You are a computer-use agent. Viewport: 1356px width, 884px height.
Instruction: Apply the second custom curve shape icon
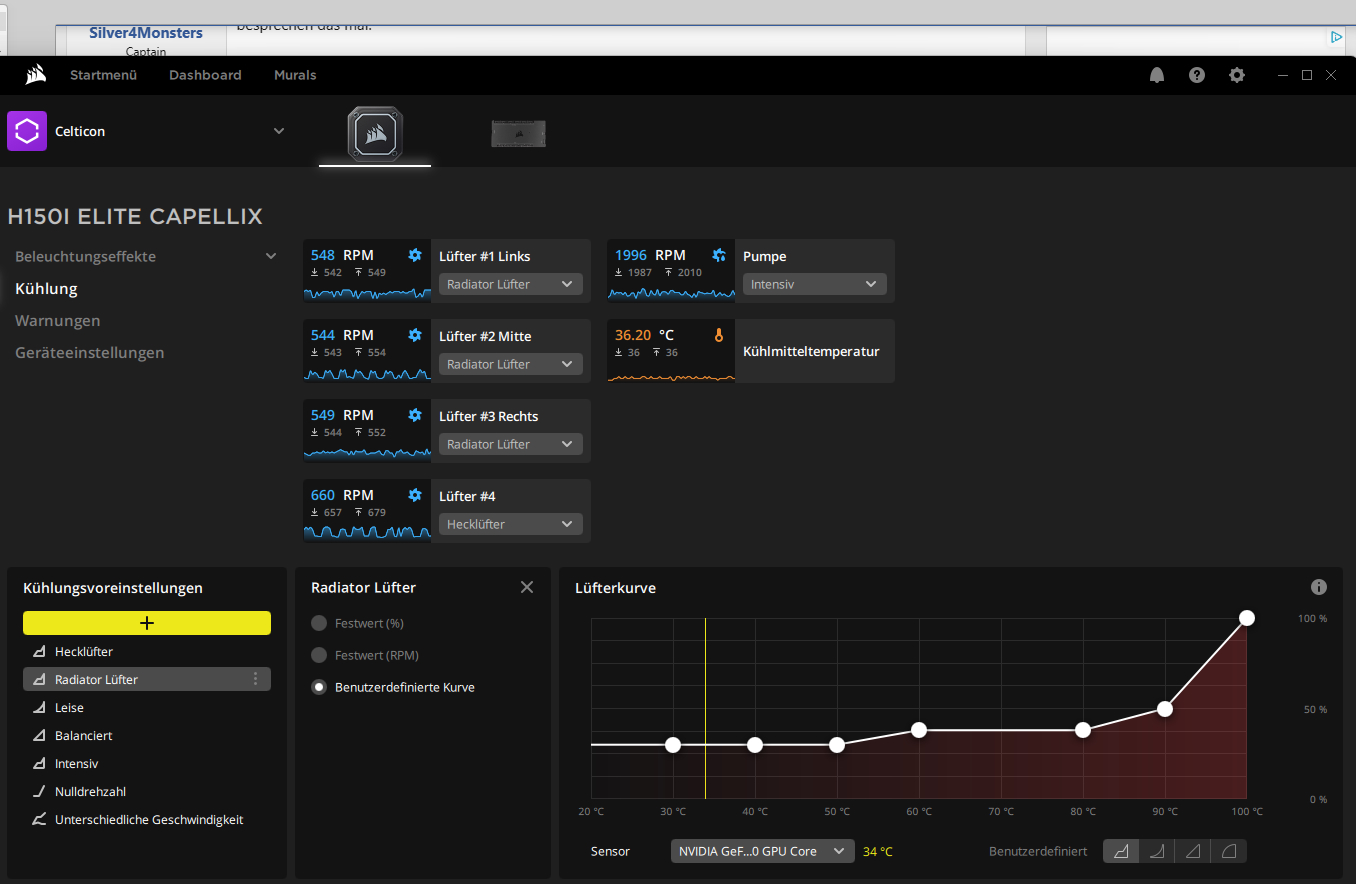coord(1157,851)
